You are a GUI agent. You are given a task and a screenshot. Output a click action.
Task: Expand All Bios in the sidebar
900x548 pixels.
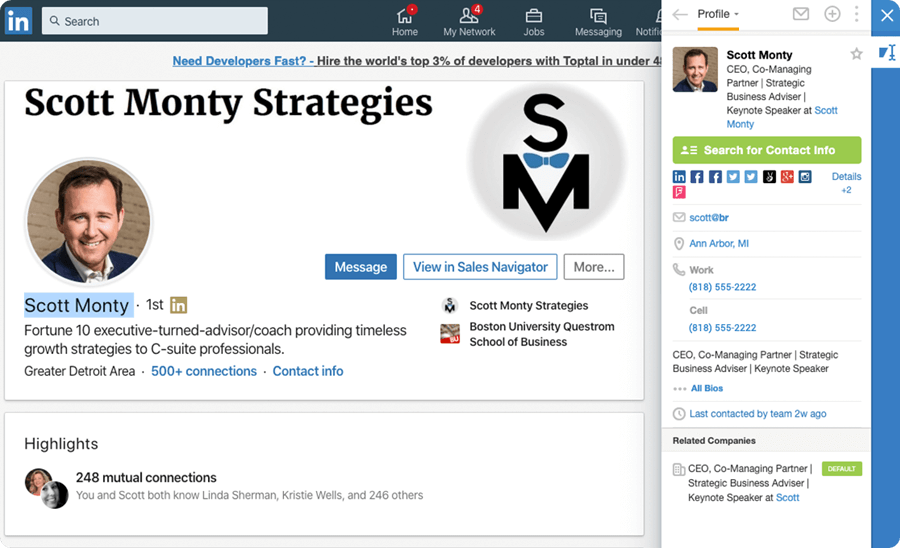[x=707, y=388]
